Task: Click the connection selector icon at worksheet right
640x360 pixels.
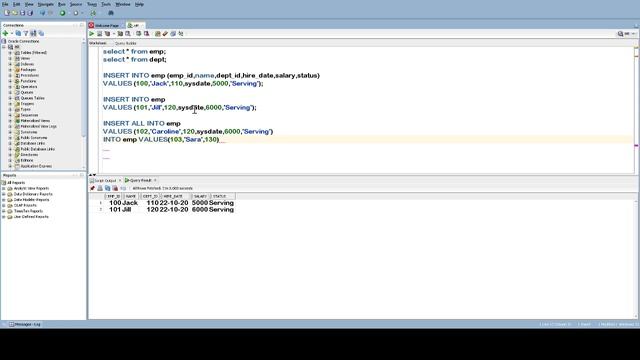Action: (620, 34)
